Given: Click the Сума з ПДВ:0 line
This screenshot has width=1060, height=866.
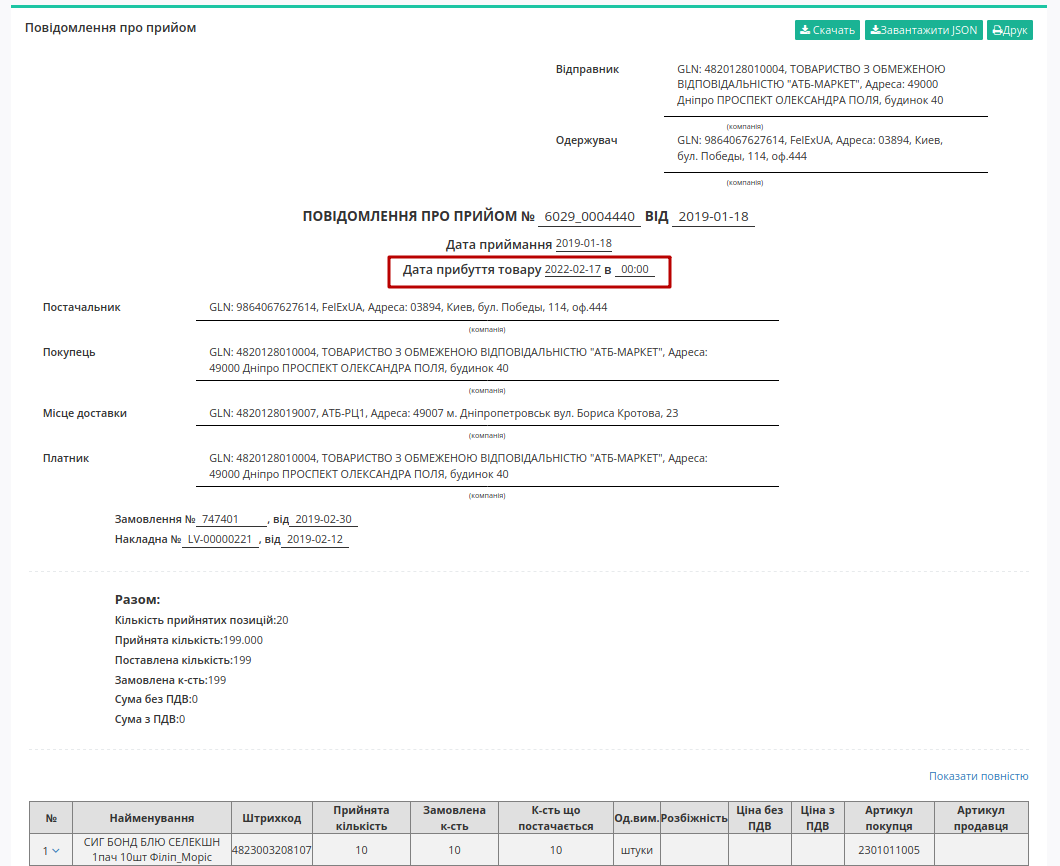Looking at the screenshot, I should click(150, 719).
